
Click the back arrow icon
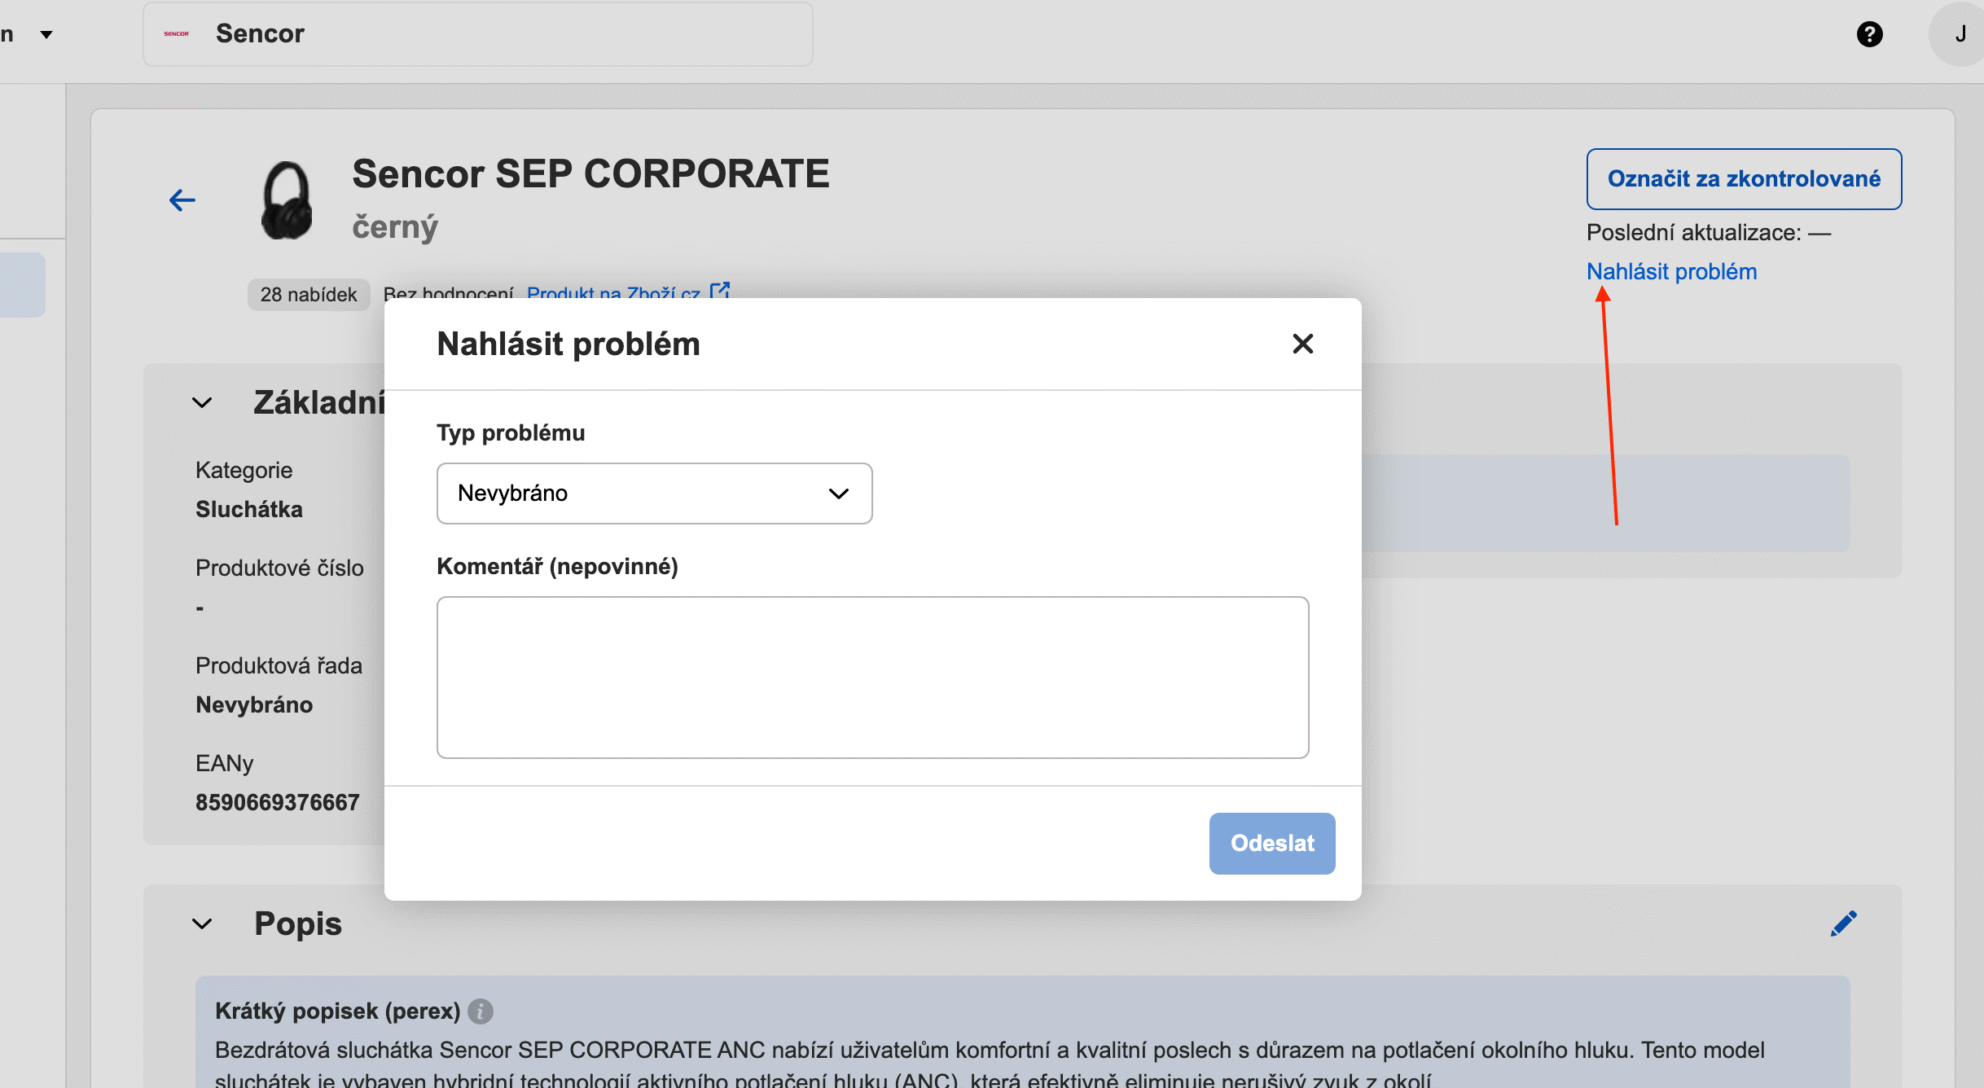(182, 200)
